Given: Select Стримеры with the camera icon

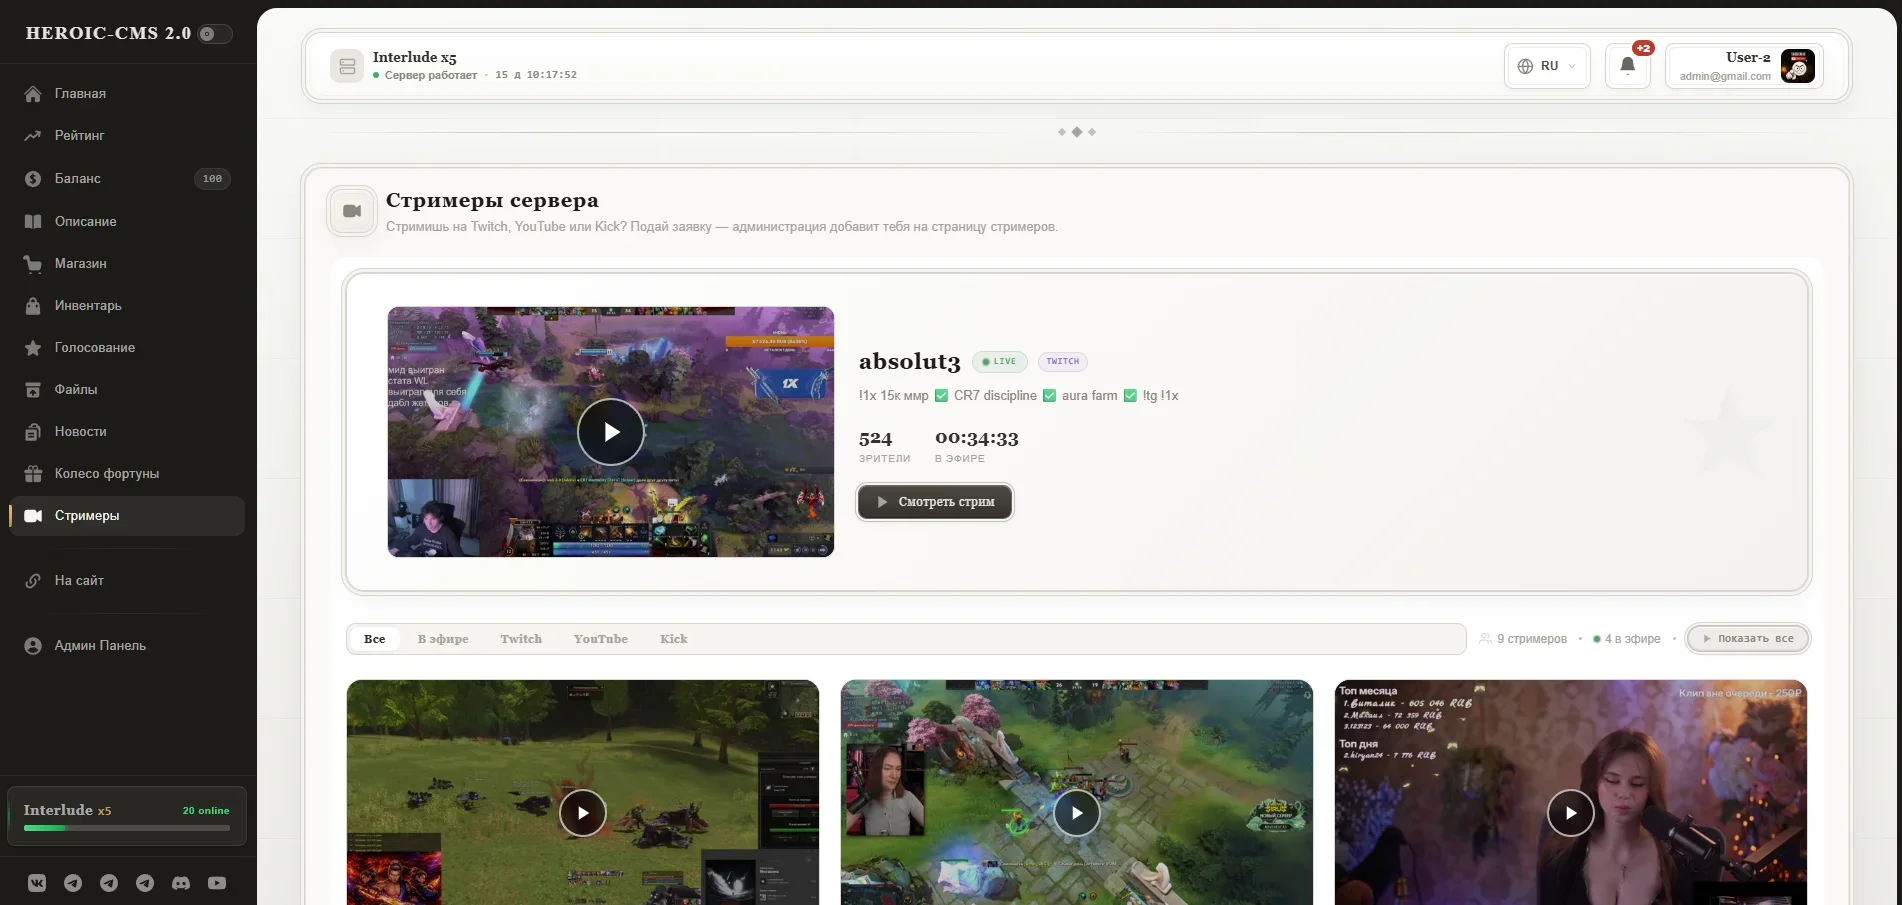Looking at the screenshot, I should (x=33, y=516).
